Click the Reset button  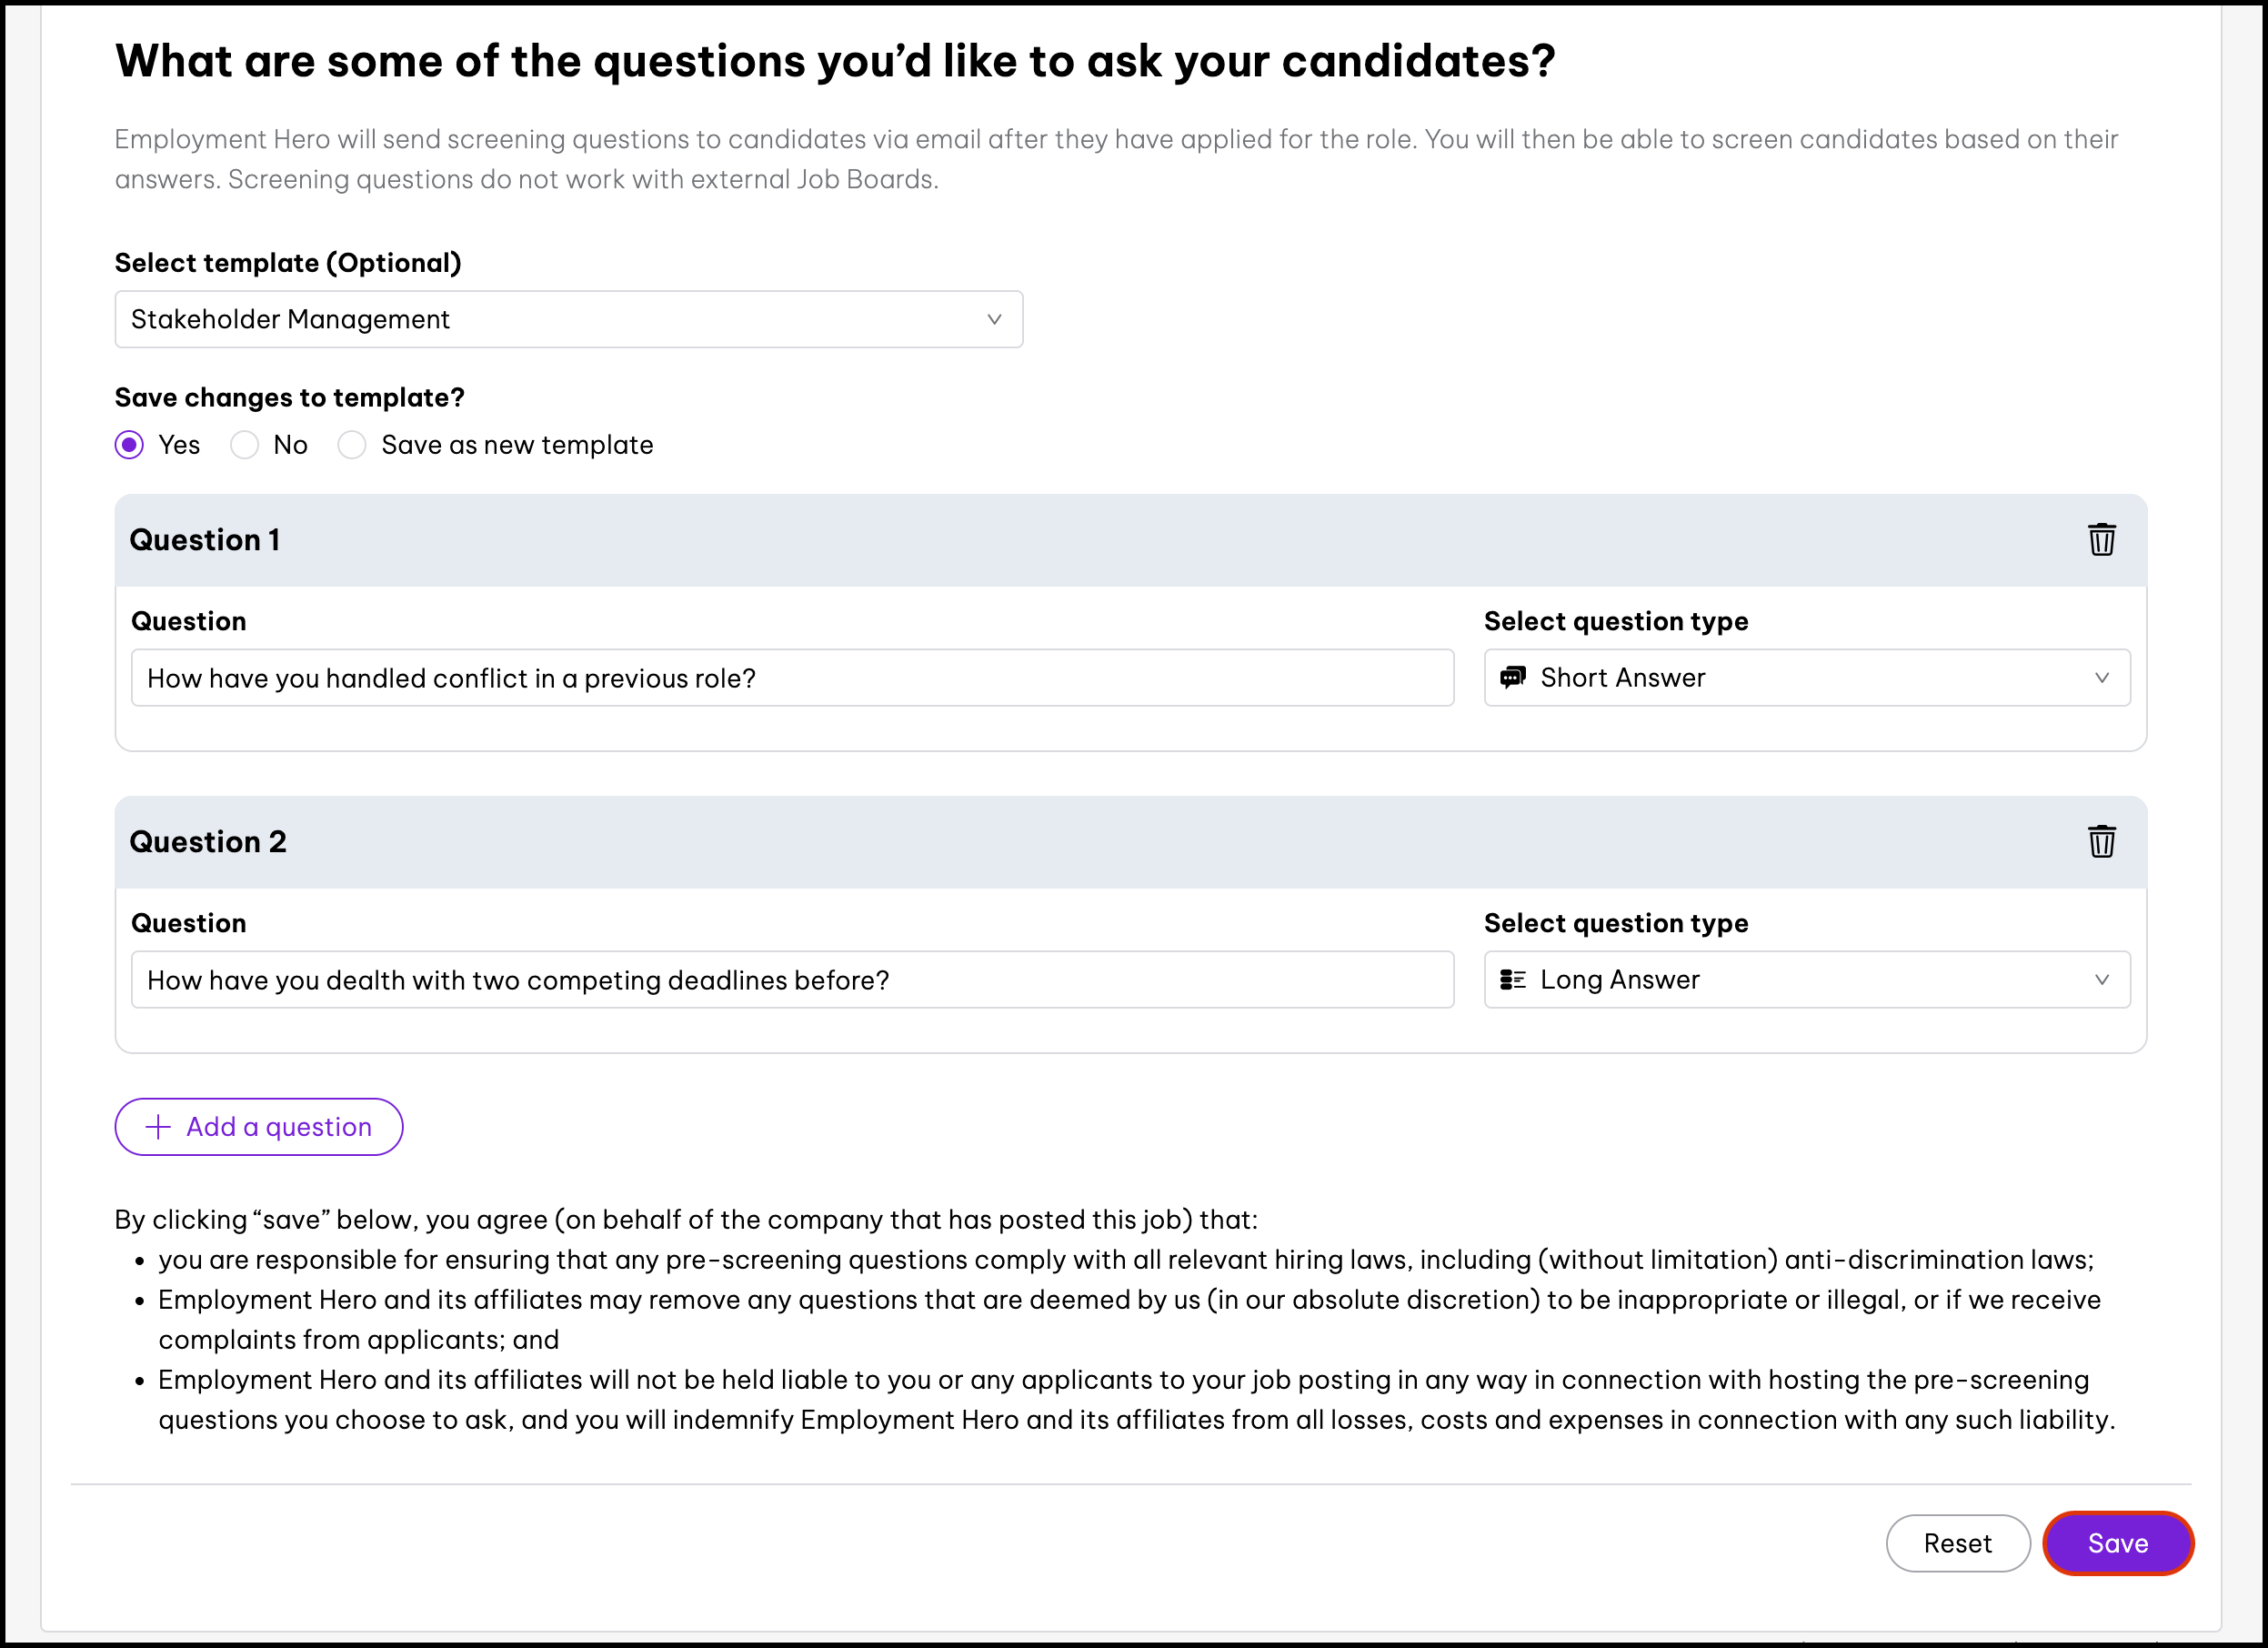tap(1957, 1543)
